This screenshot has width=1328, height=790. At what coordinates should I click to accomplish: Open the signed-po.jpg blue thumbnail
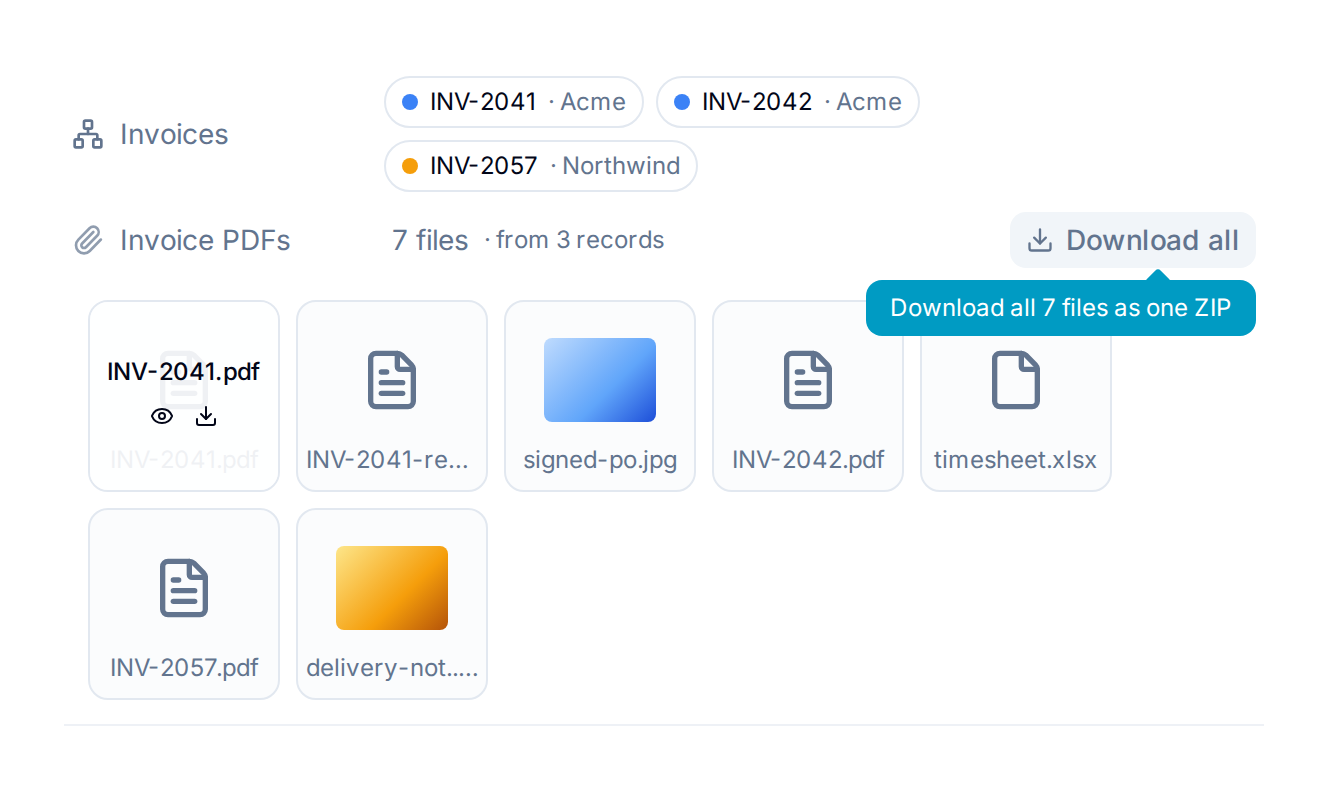tap(600, 380)
